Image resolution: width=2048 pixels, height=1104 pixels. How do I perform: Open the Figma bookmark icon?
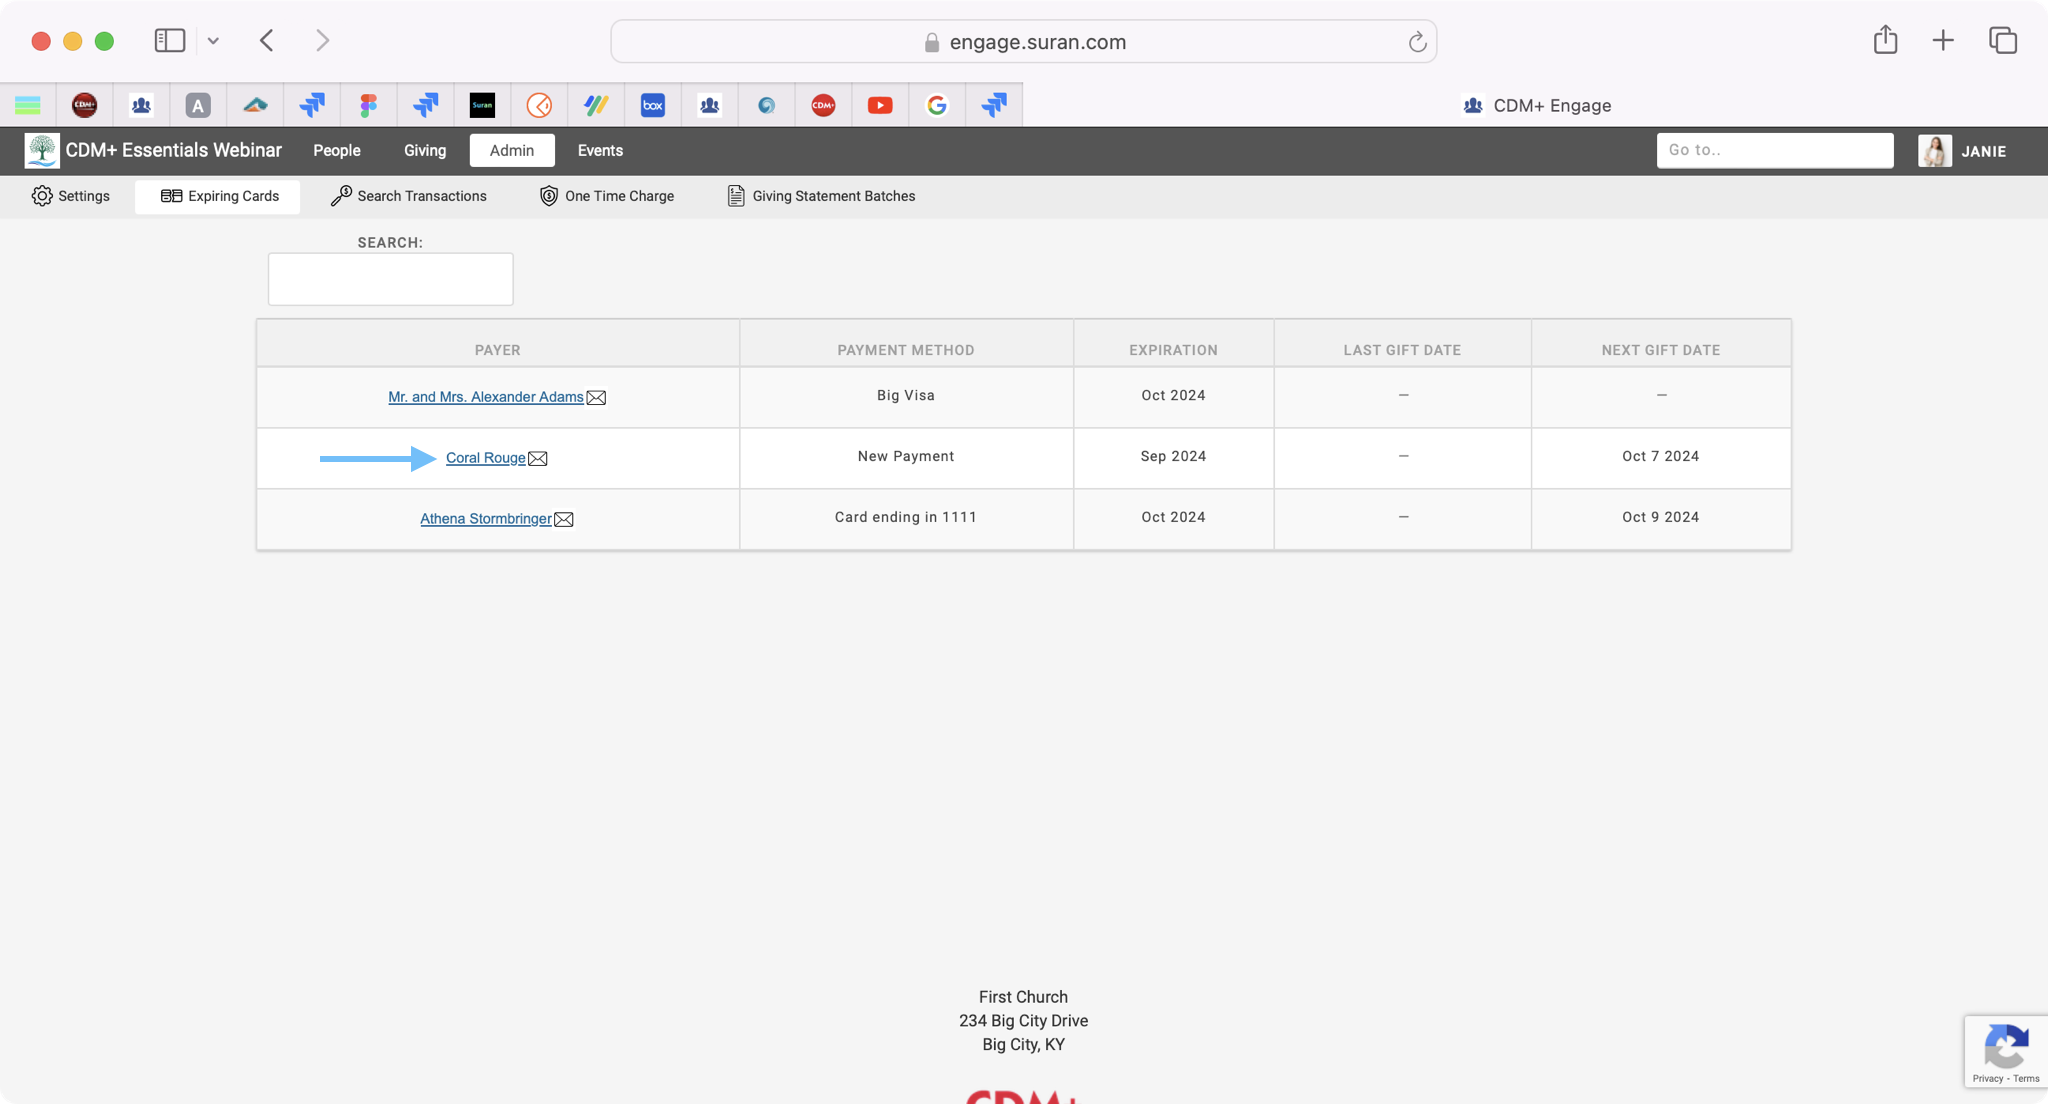pyautogui.click(x=369, y=105)
